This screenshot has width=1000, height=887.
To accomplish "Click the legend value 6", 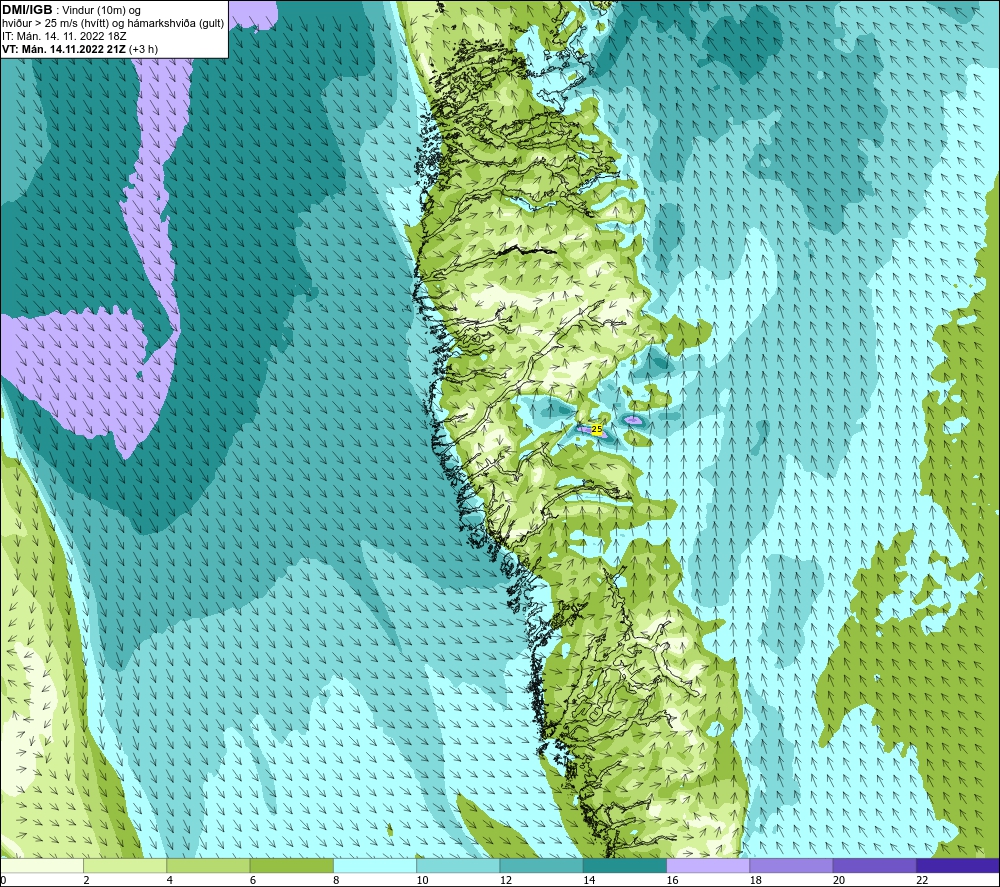I will click(253, 880).
